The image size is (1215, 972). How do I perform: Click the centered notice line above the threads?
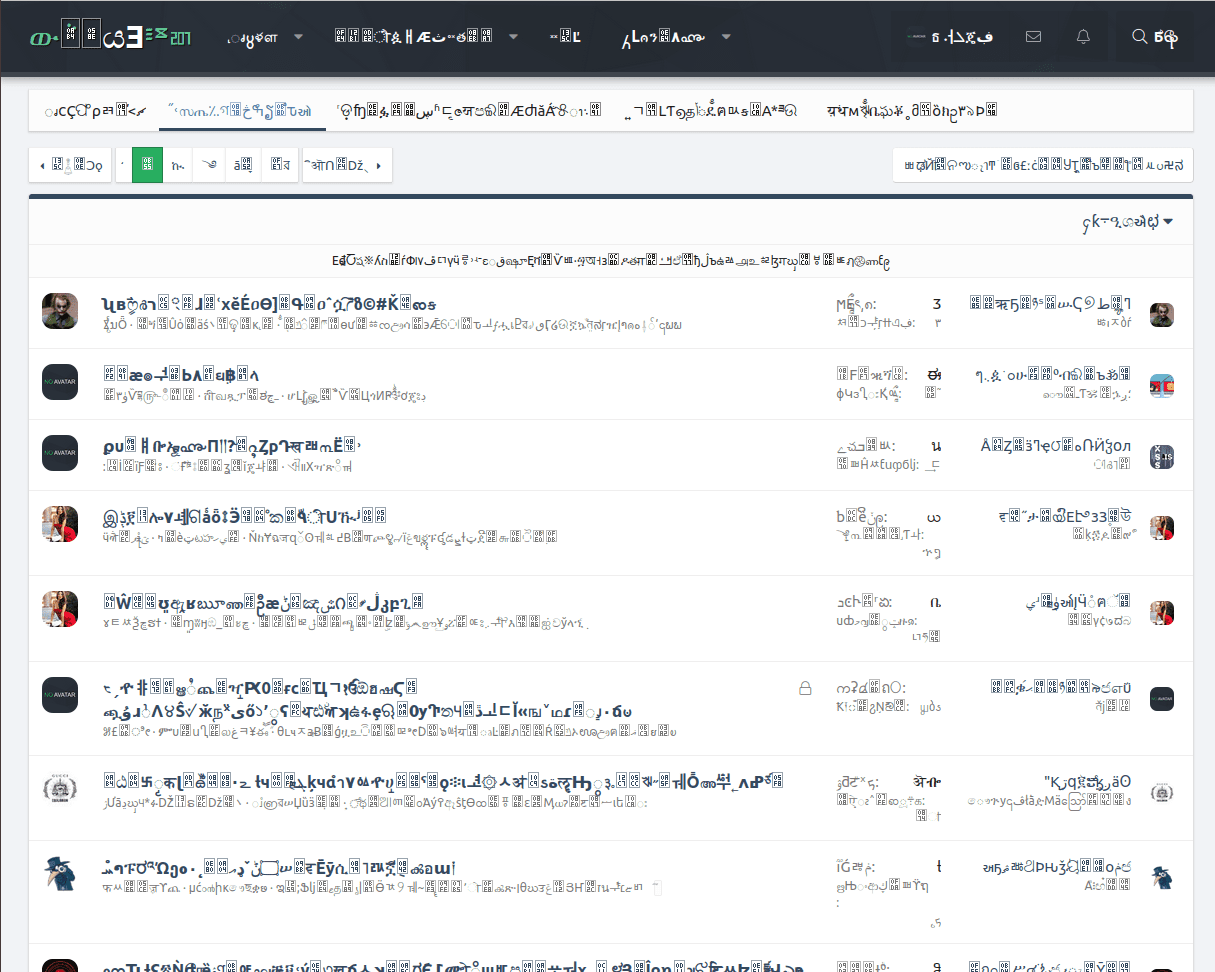610,261
